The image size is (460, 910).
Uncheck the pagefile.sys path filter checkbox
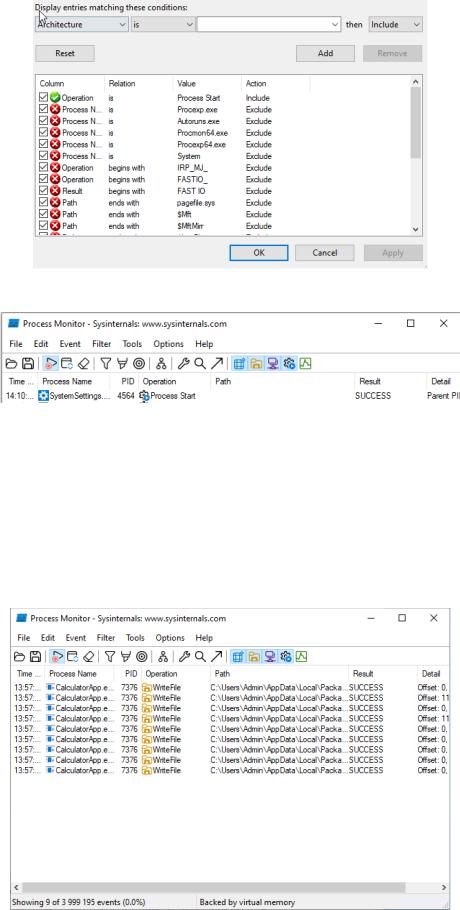point(44,203)
